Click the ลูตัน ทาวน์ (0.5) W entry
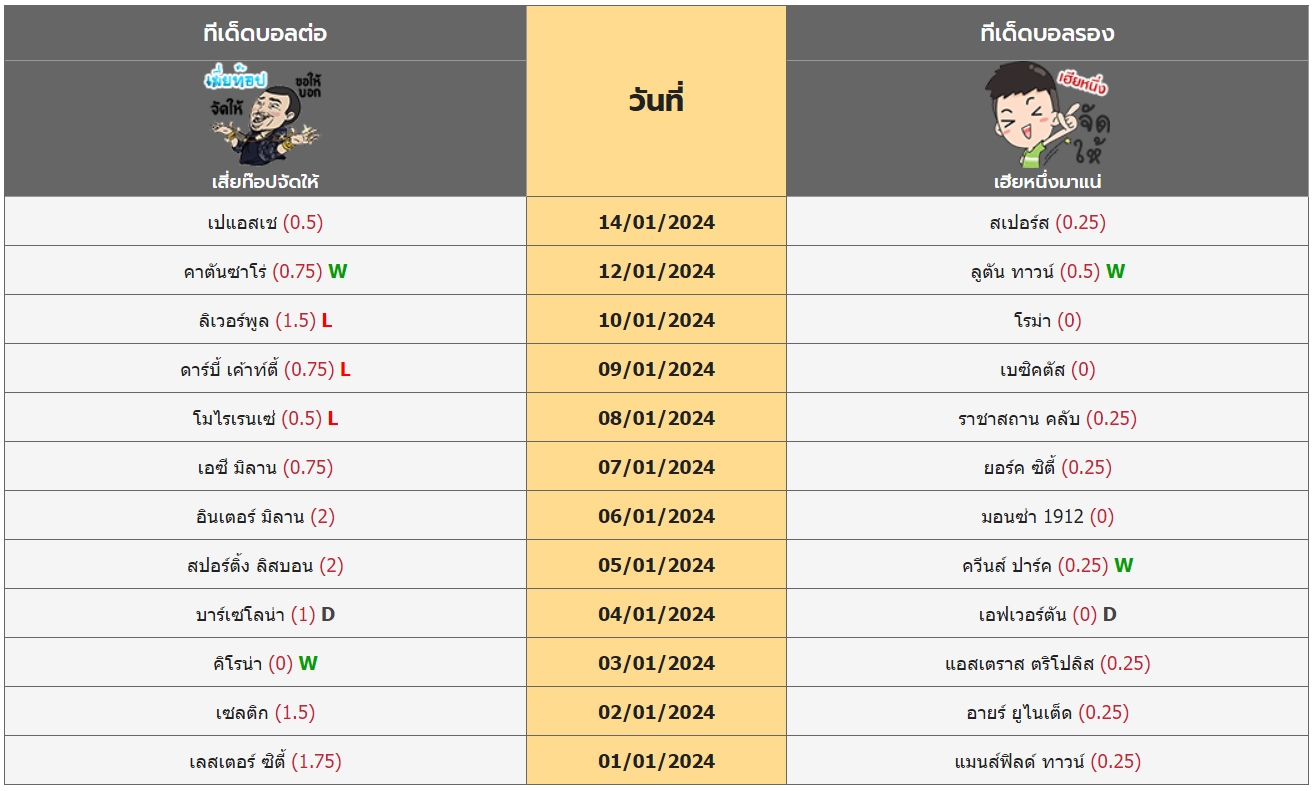Screen dimensions: 1314x791 1047,271
